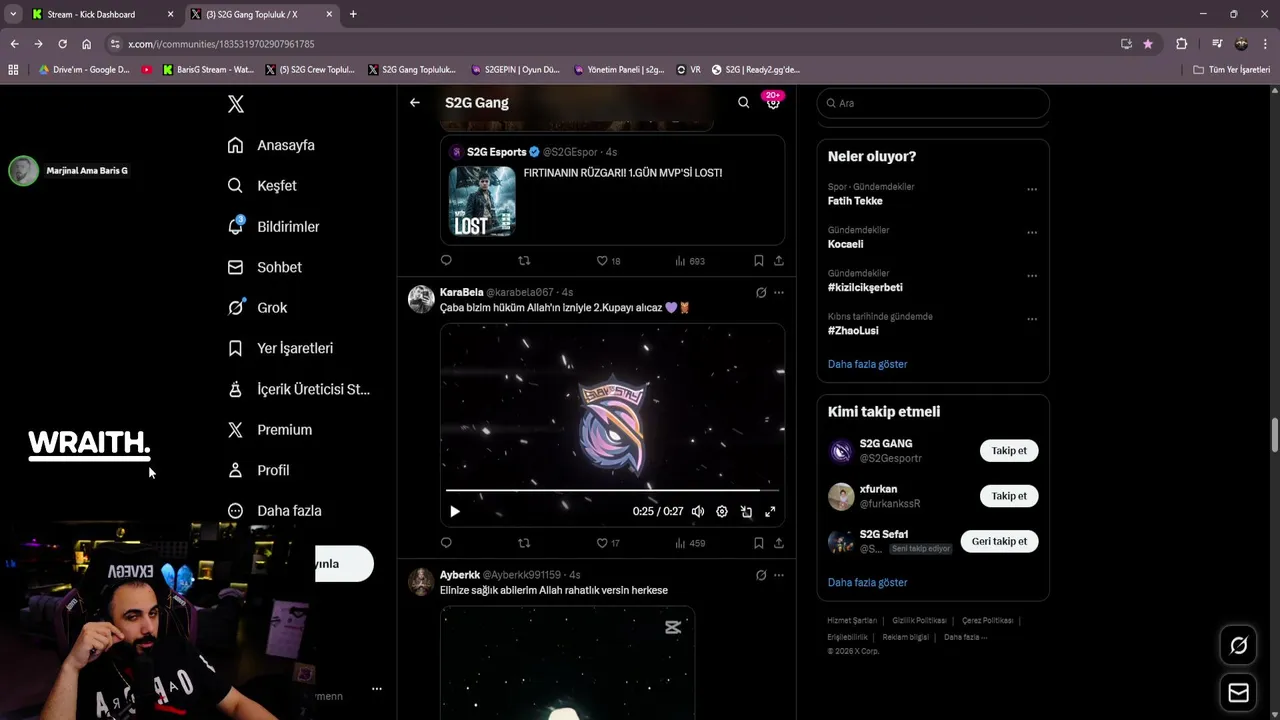Share the S2G Esports LOST post
Screen dimensions: 1280x720
coord(778,260)
